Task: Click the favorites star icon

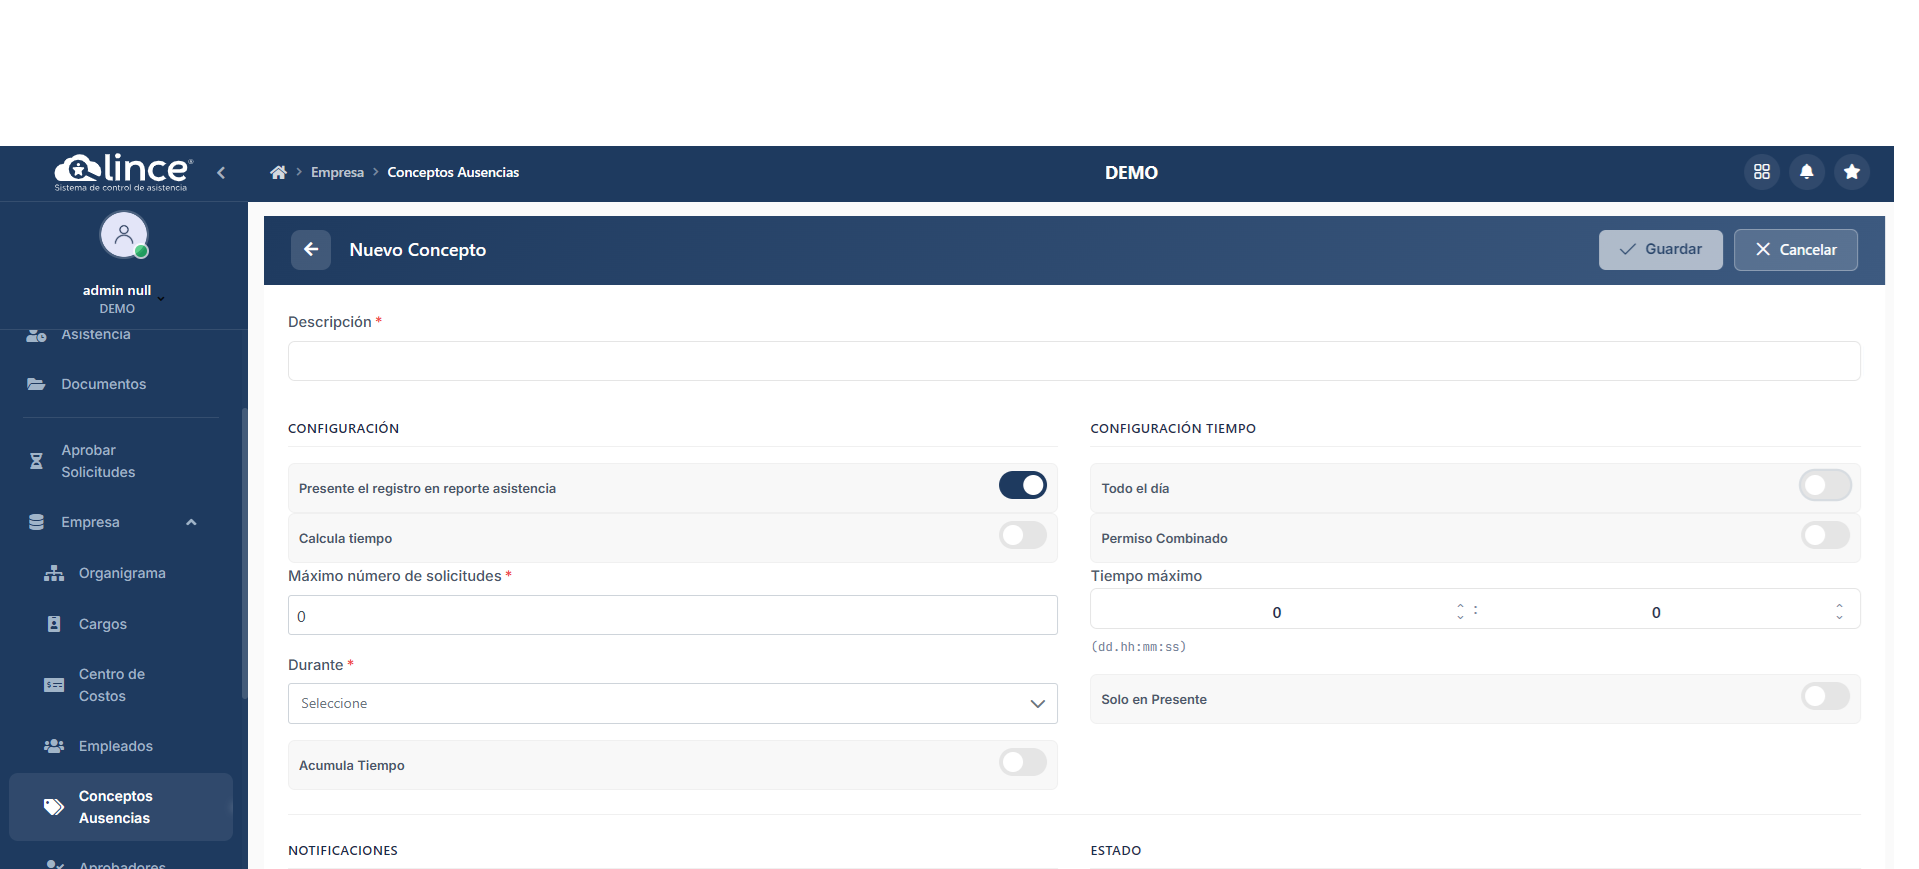Action: 1851,172
